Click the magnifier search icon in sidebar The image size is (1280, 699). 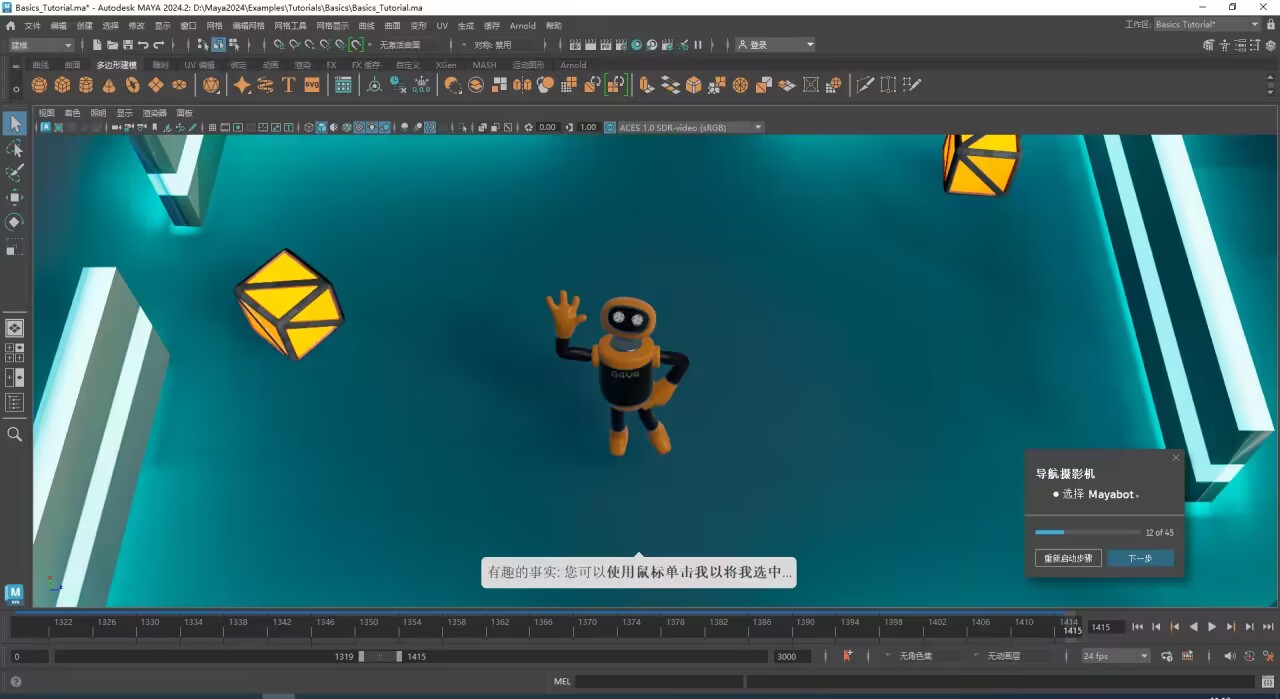pyautogui.click(x=15, y=434)
